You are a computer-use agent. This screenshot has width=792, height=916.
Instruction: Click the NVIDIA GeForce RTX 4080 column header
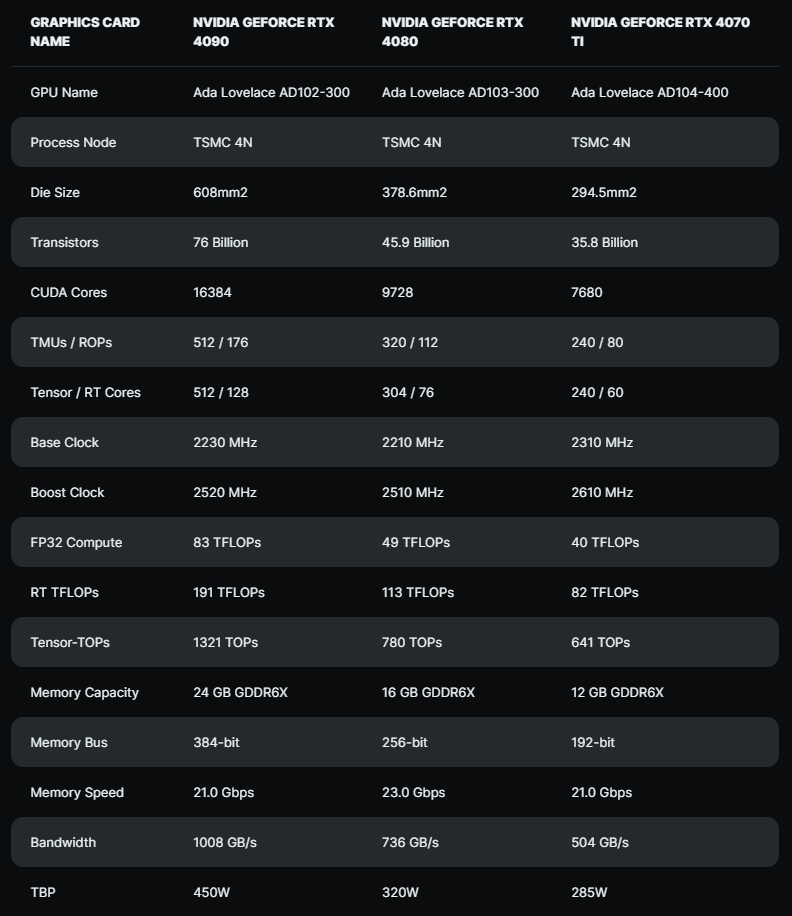[x=452, y=32]
